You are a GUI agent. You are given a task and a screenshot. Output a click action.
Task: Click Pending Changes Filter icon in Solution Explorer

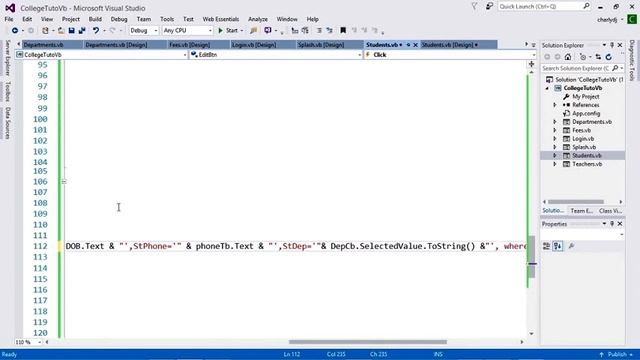pyautogui.click(x=583, y=57)
